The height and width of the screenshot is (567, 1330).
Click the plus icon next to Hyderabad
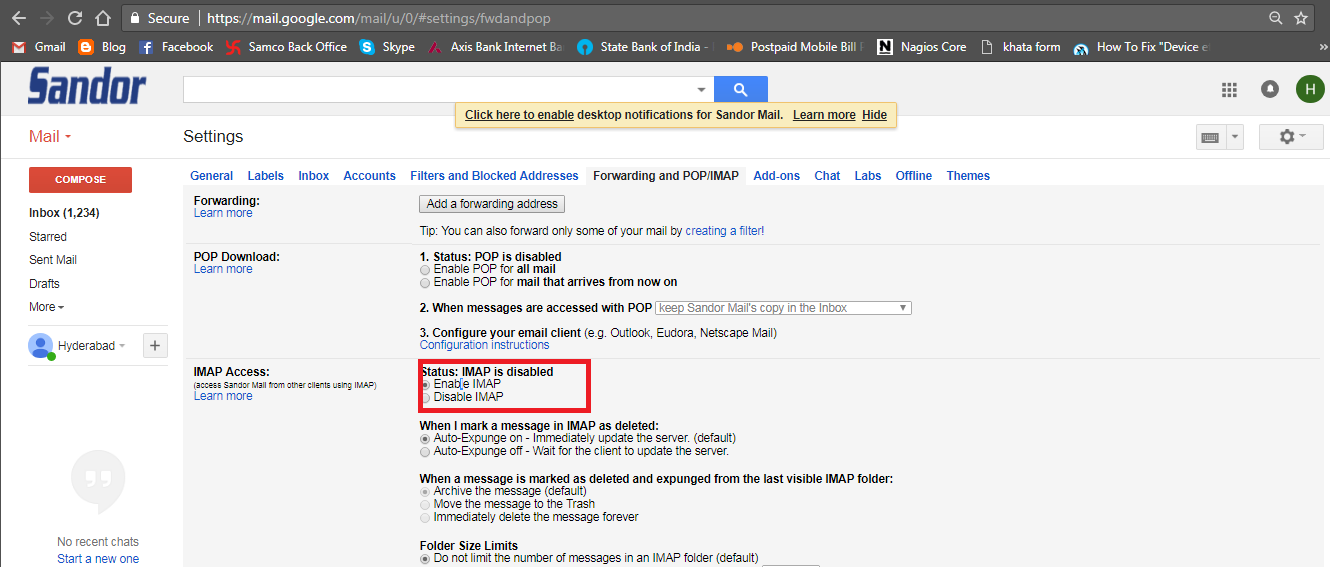click(x=155, y=346)
